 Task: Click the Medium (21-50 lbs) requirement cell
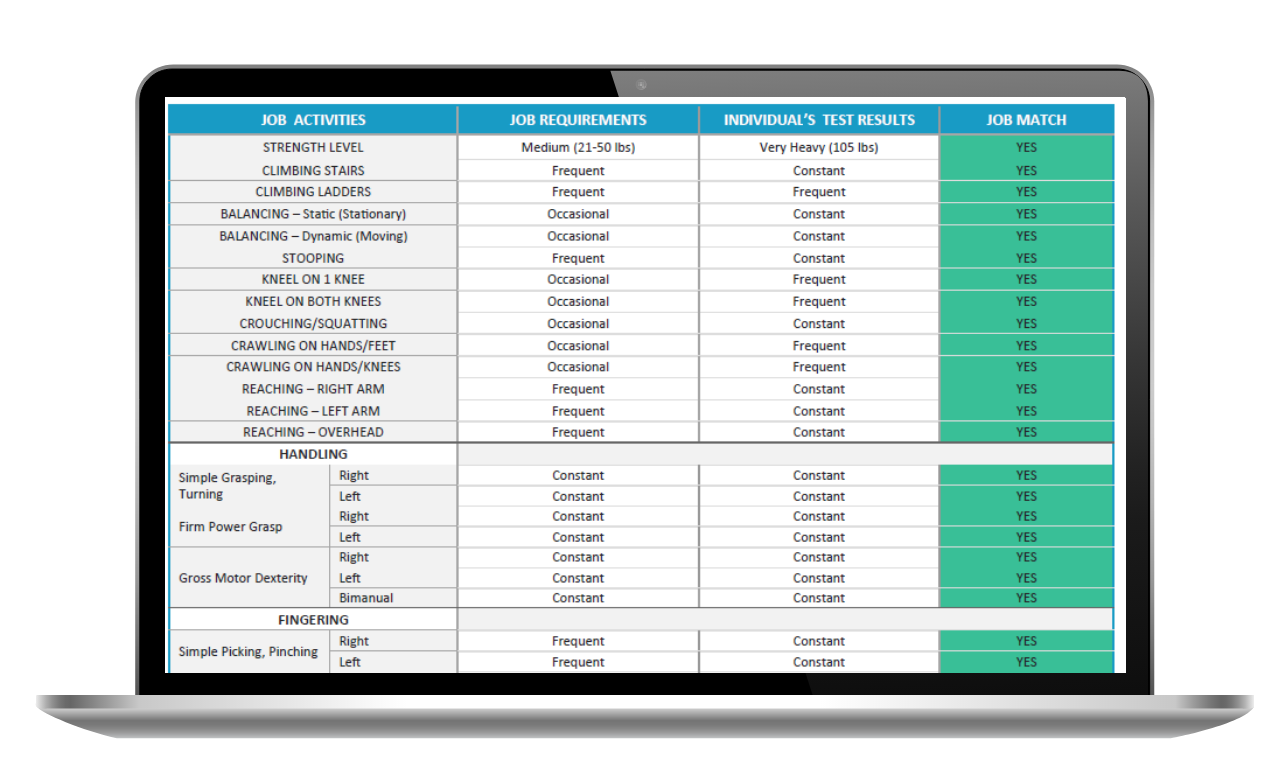578,148
